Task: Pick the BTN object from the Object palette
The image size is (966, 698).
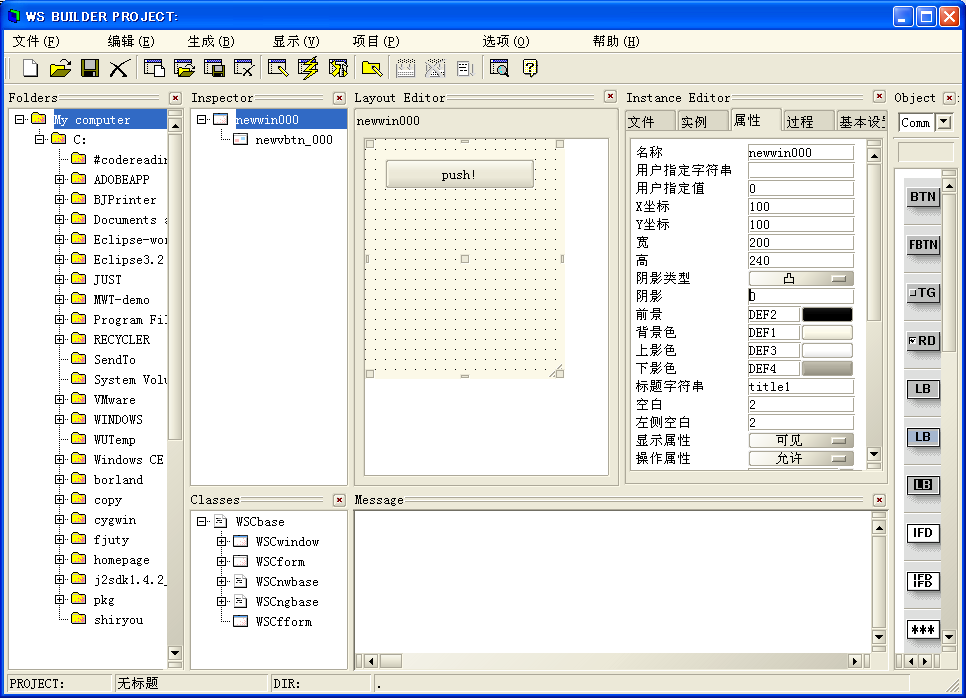Action: (x=923, y=197)
